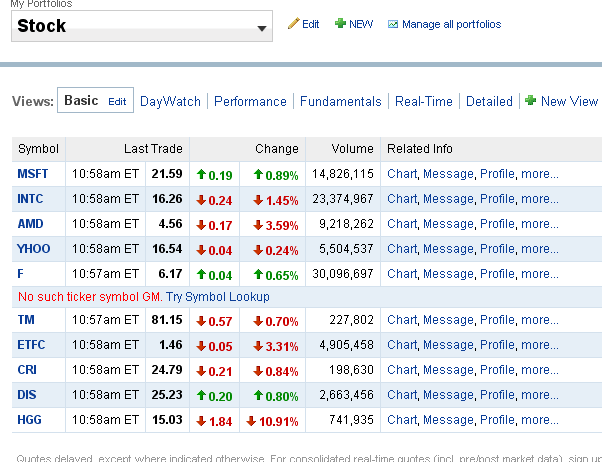Screen dimensions: 602x462
Task: Open the F ticker symbol link
Action: (x=20, y=273)
